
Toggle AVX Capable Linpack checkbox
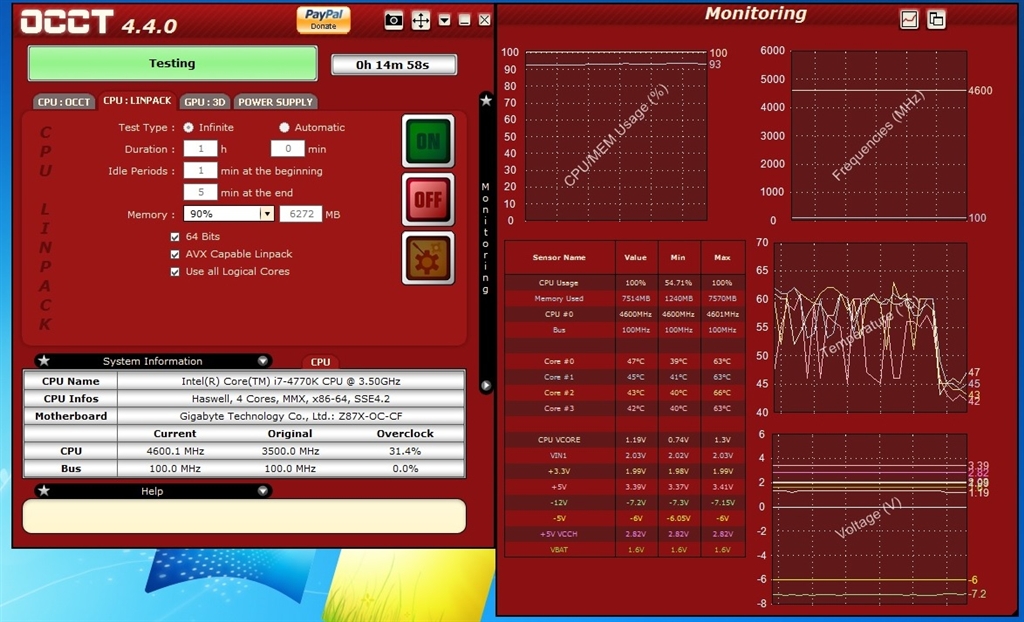(x=175, y=254)
